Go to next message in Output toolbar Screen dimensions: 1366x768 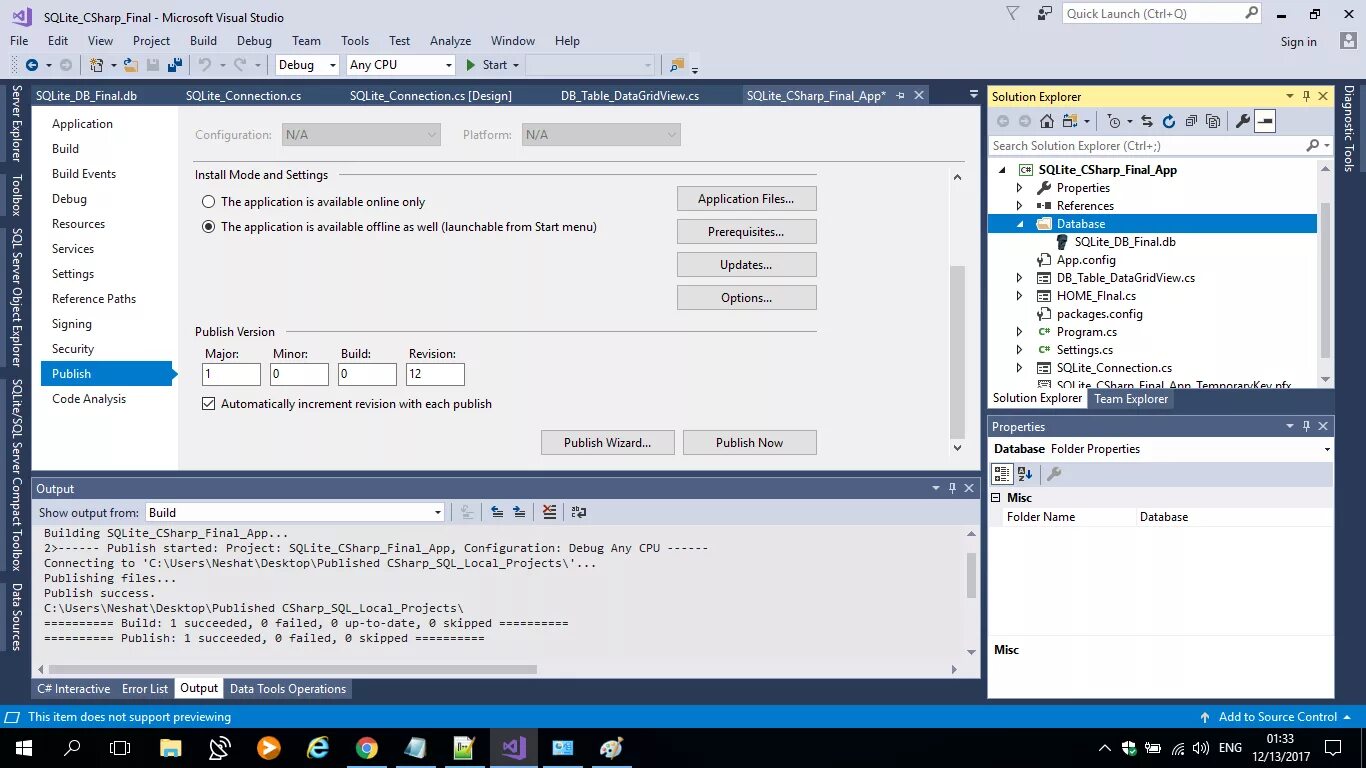[519, 512]
